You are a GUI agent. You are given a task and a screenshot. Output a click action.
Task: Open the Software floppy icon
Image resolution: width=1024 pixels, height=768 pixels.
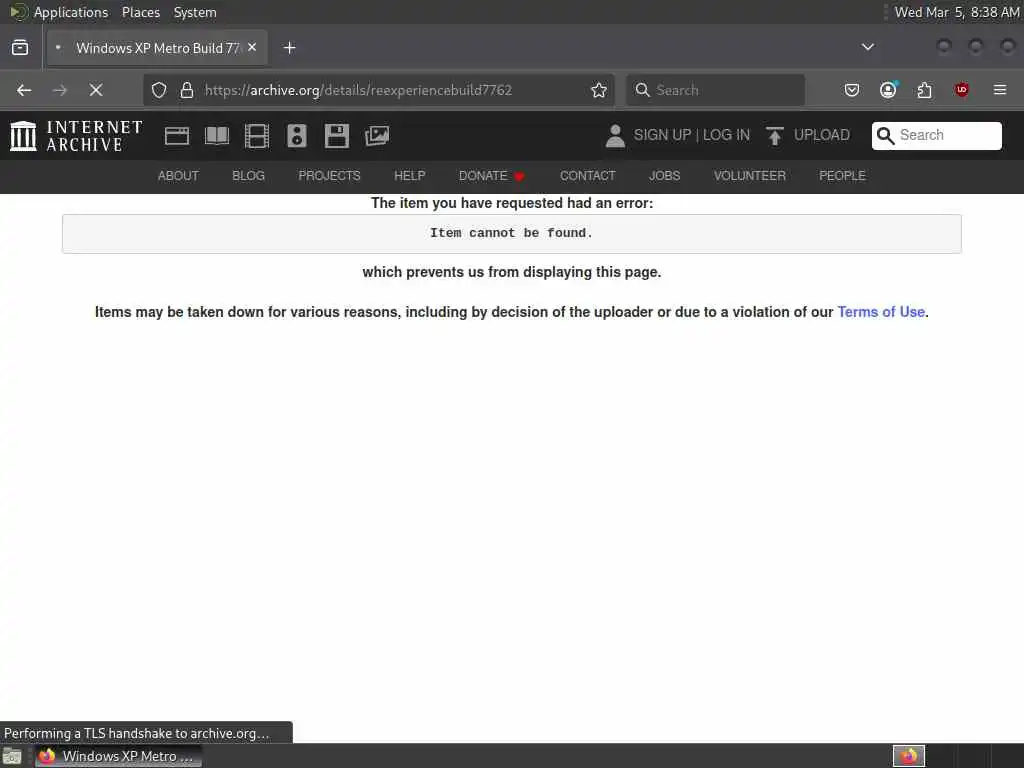click(337, 136)
